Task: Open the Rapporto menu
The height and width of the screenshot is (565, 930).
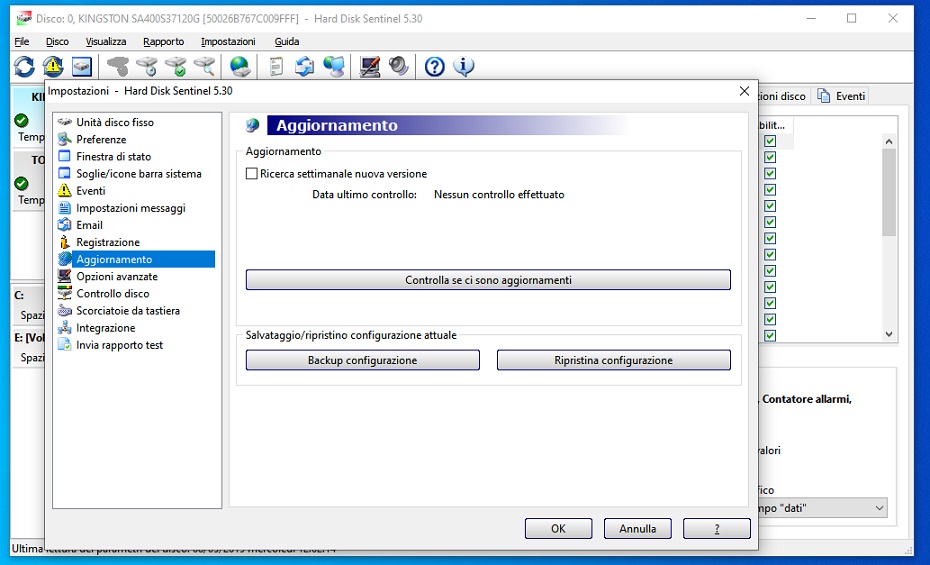Action: pyautogui.click(x=163, y=42)
